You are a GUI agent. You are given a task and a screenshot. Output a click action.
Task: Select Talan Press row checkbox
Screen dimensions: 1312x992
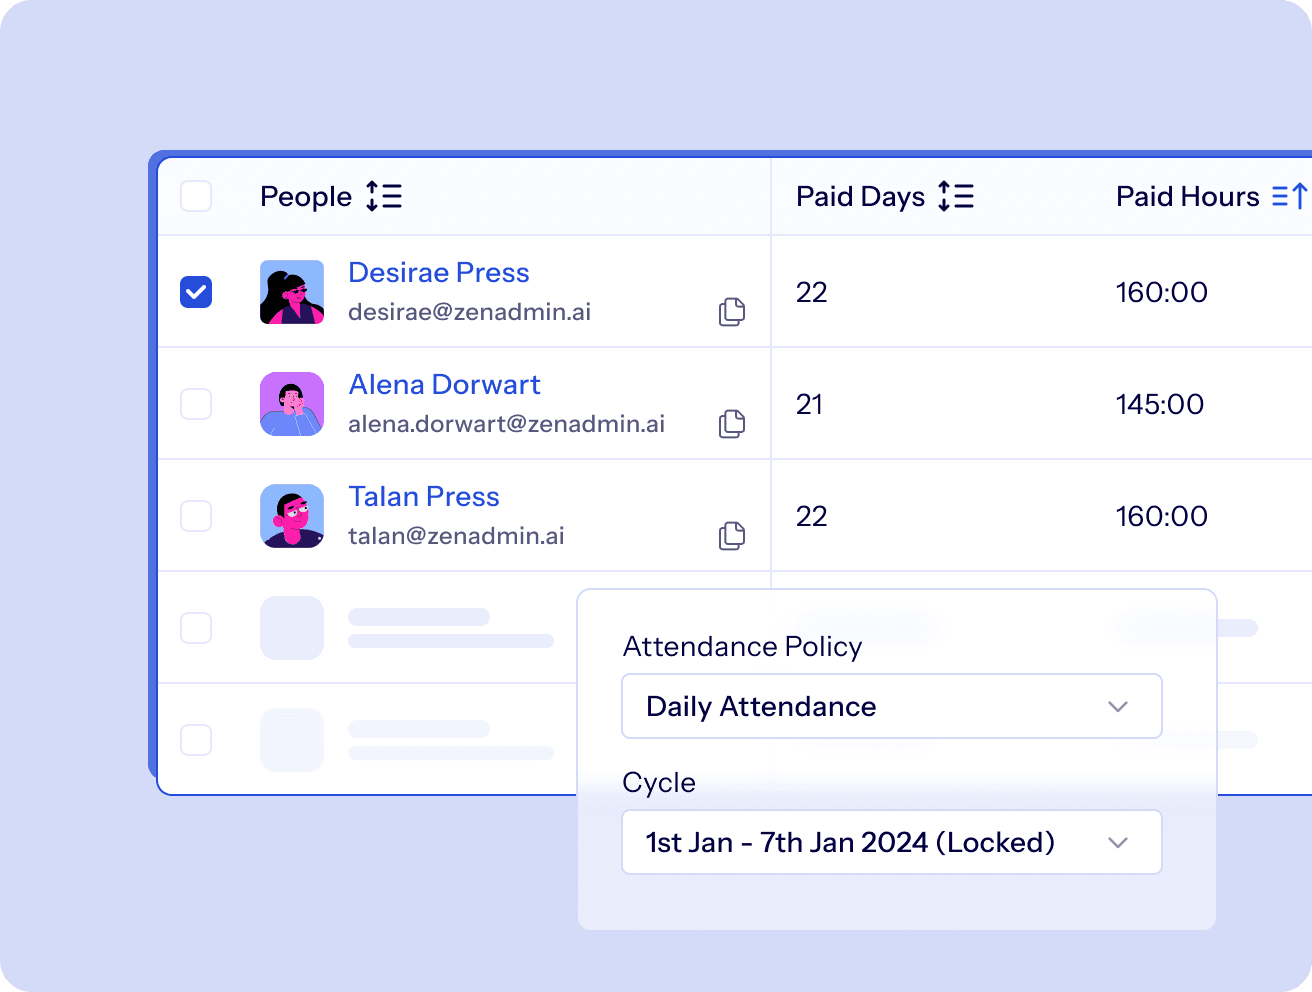coord(196,516)
